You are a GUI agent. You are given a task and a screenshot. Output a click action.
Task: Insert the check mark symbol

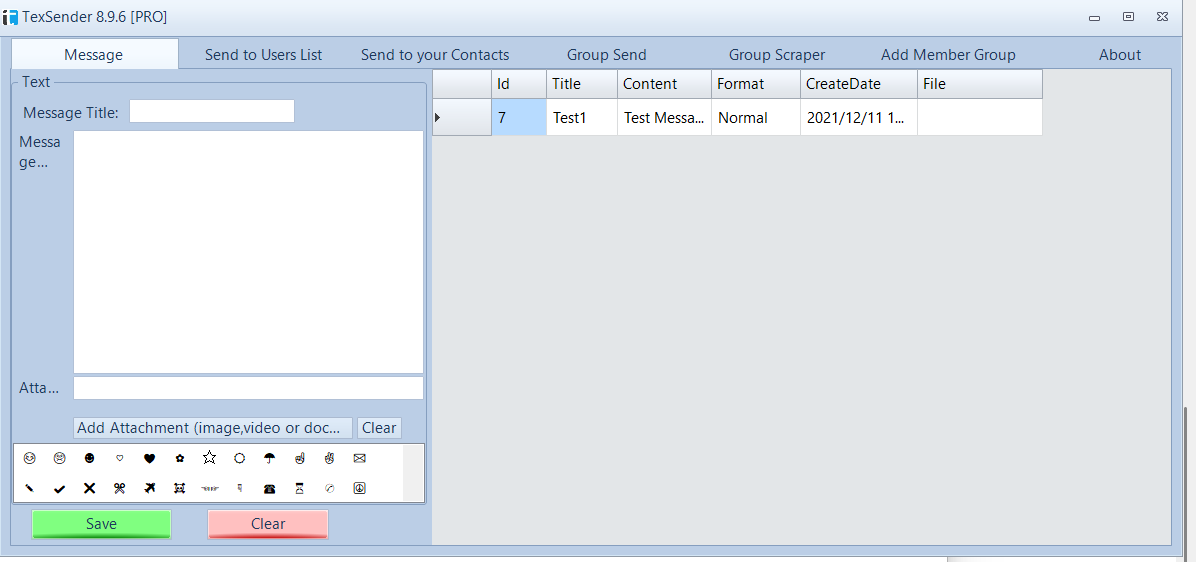[x=59, y=489]
